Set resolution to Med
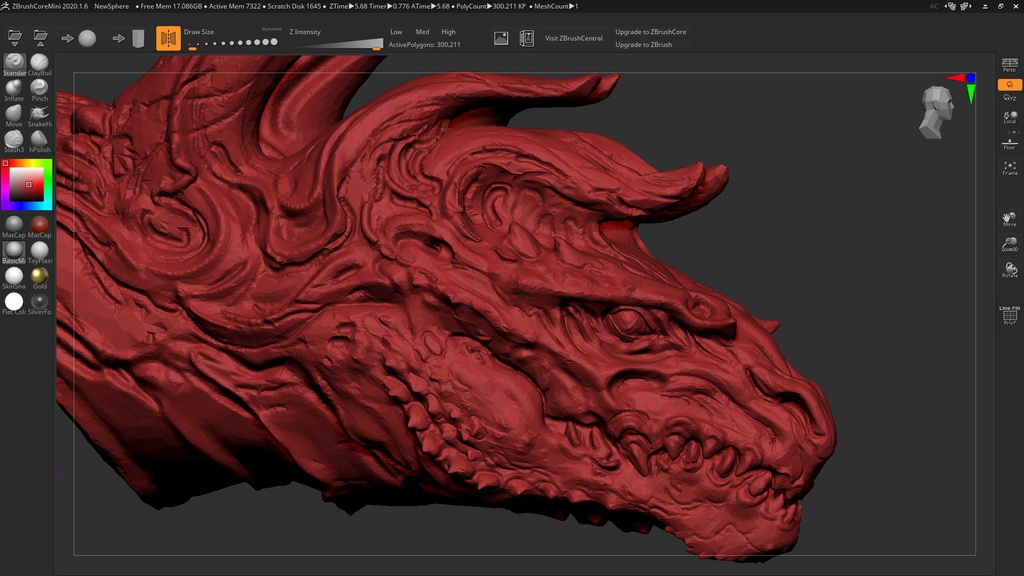This screenshot has height=576, width=1024. (x=423, y=31)
